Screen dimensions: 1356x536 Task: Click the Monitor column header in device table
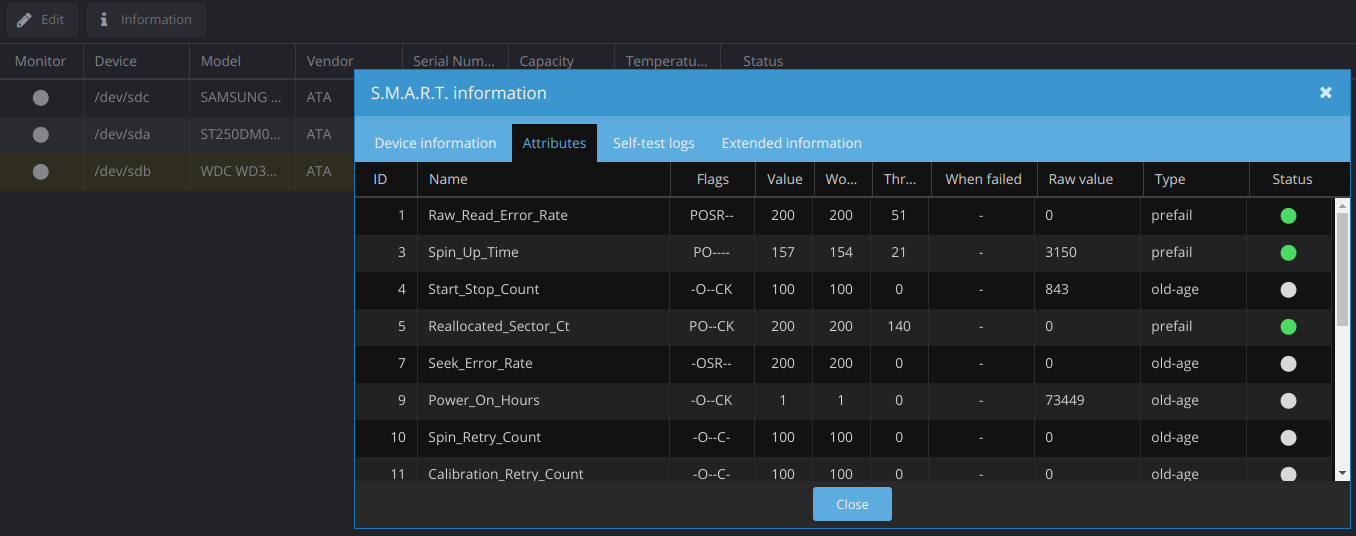[x=41, y=61]
